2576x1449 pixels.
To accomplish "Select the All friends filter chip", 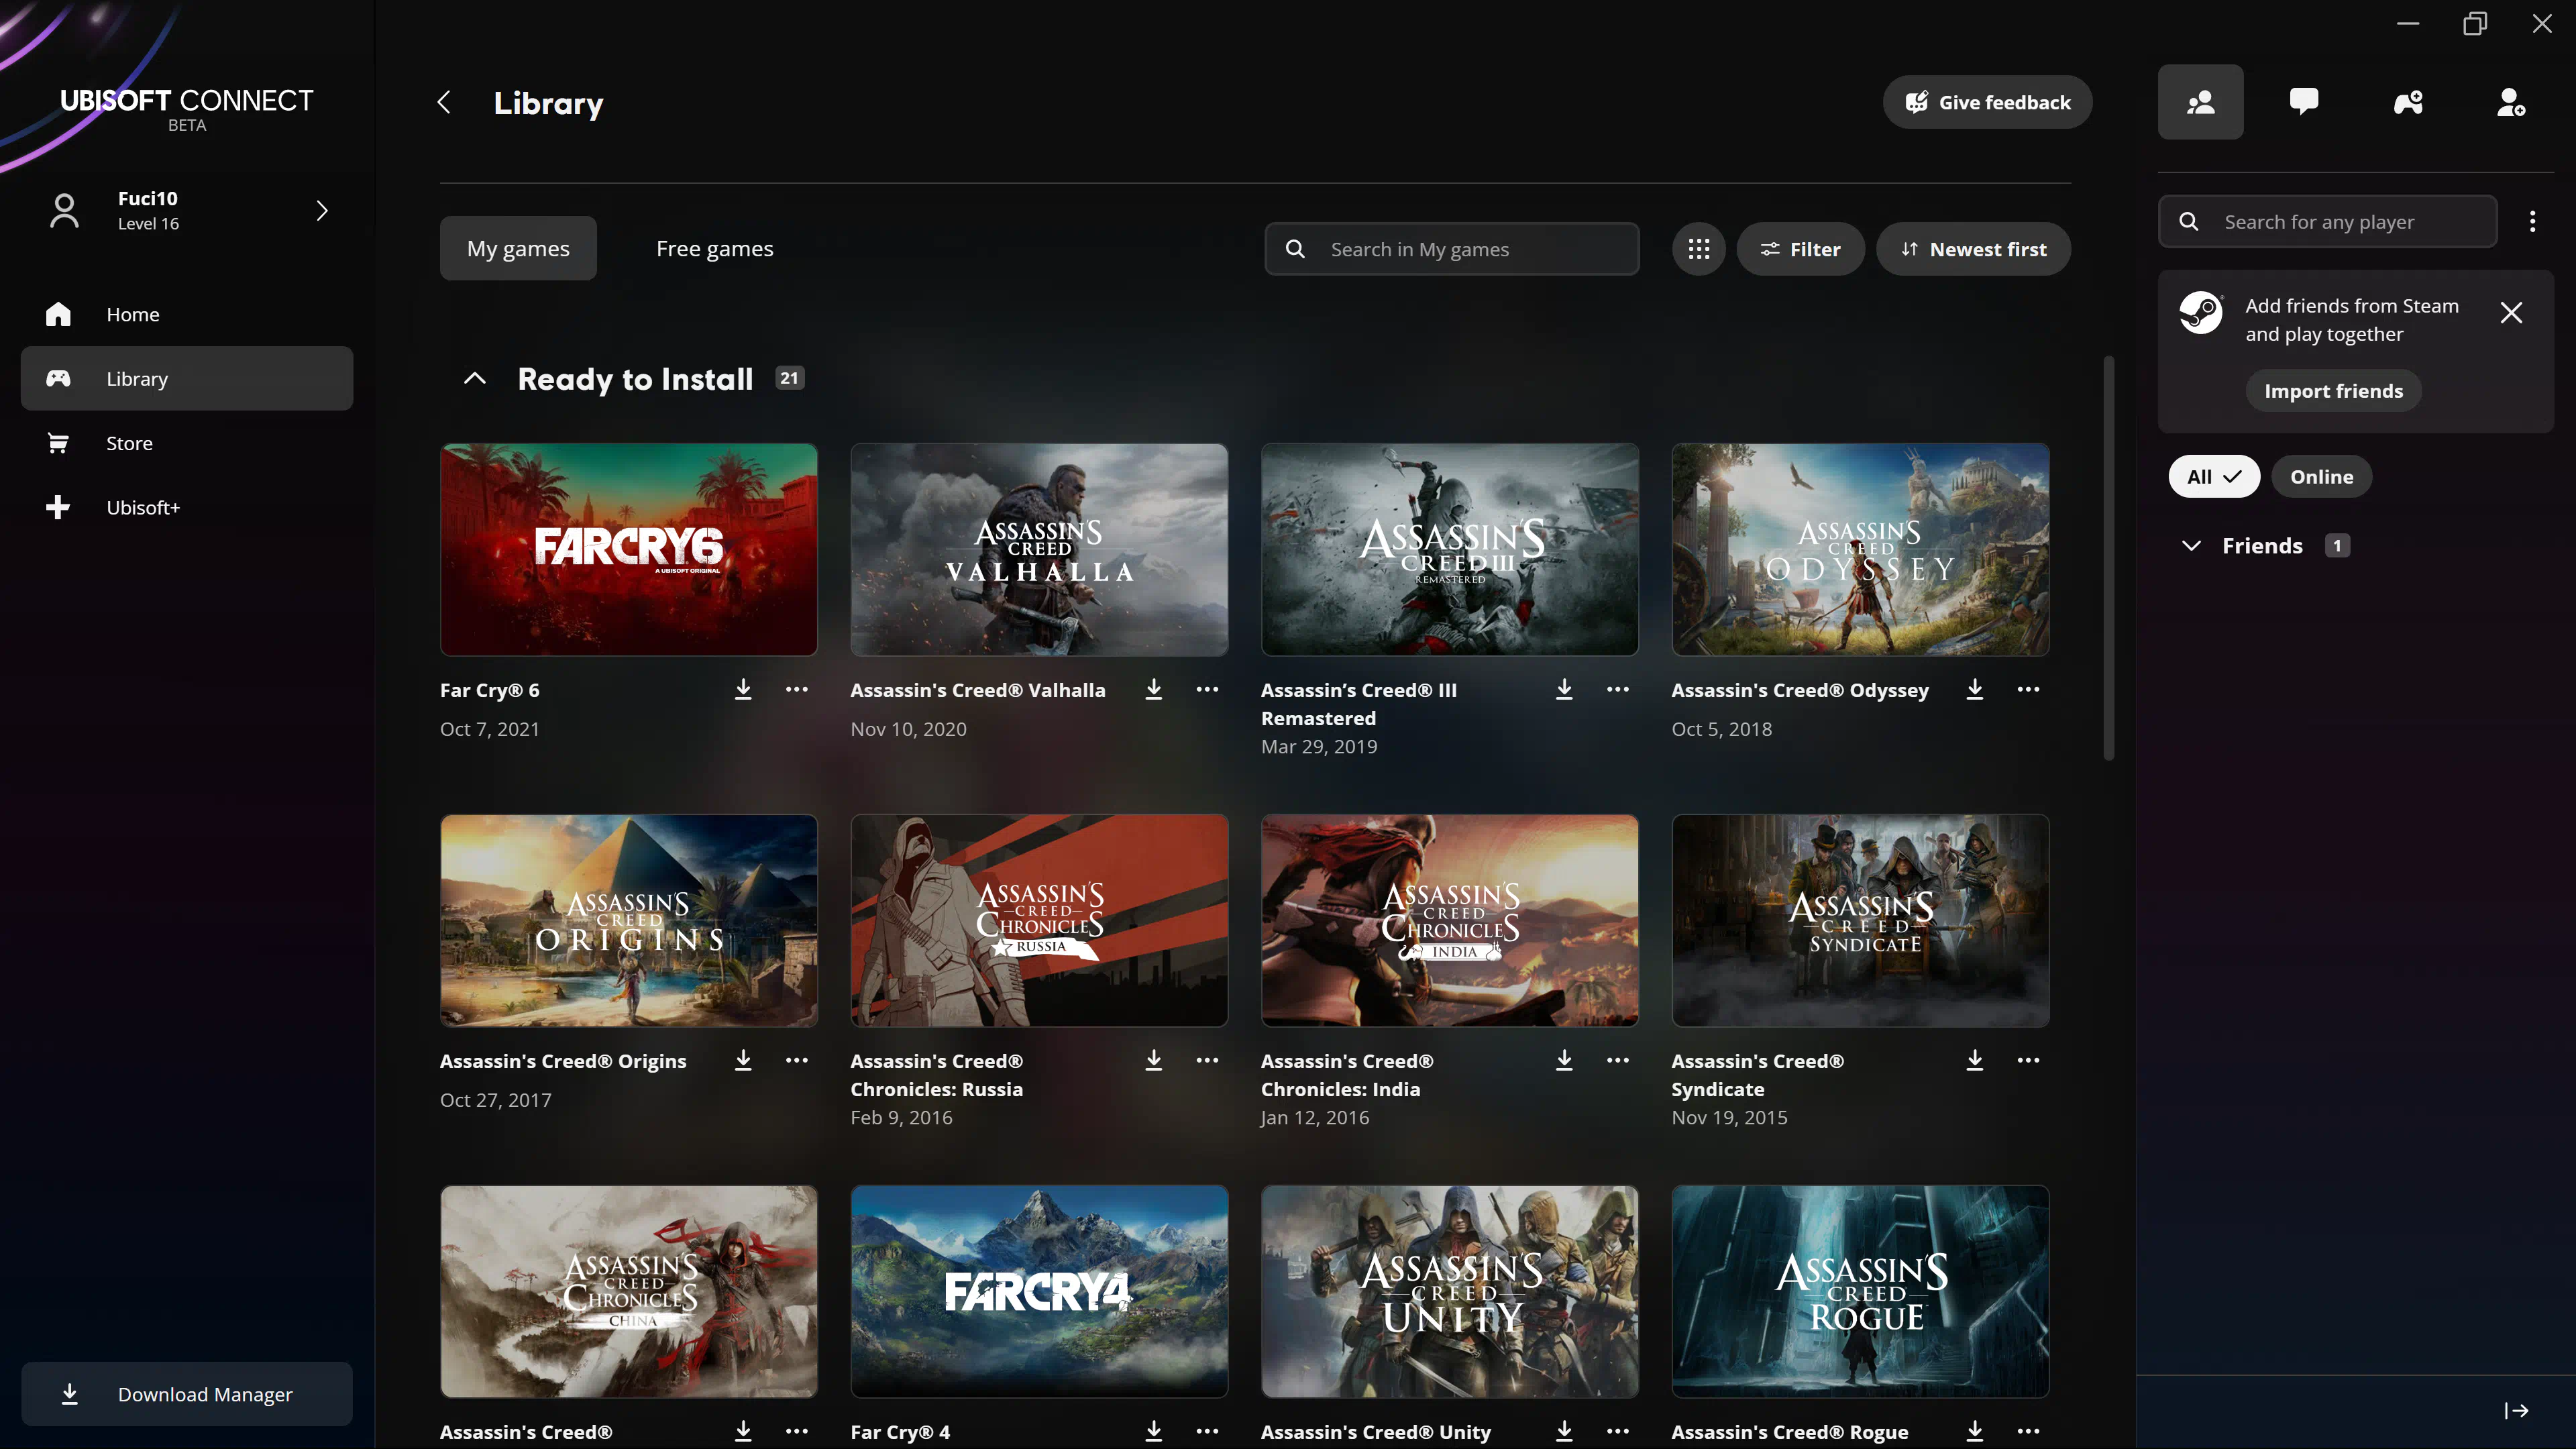I will click(2213, 477).
